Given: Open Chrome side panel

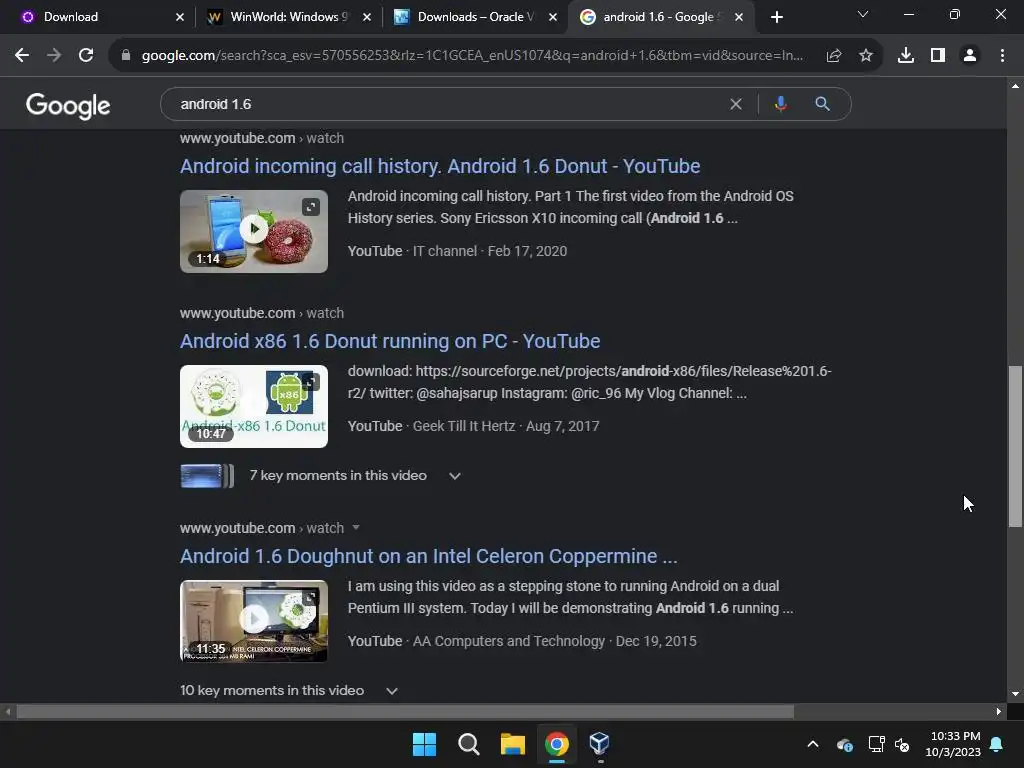Looking at the screenshot, I should (938, 56).
